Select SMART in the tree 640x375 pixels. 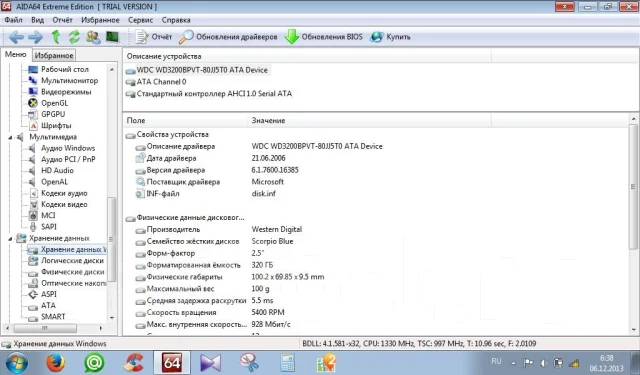click(x=53, y=317)
